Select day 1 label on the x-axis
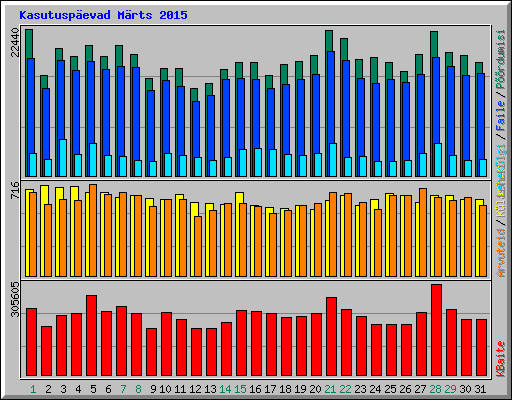The height and width of the screenshot is (400, 512). 33,389
